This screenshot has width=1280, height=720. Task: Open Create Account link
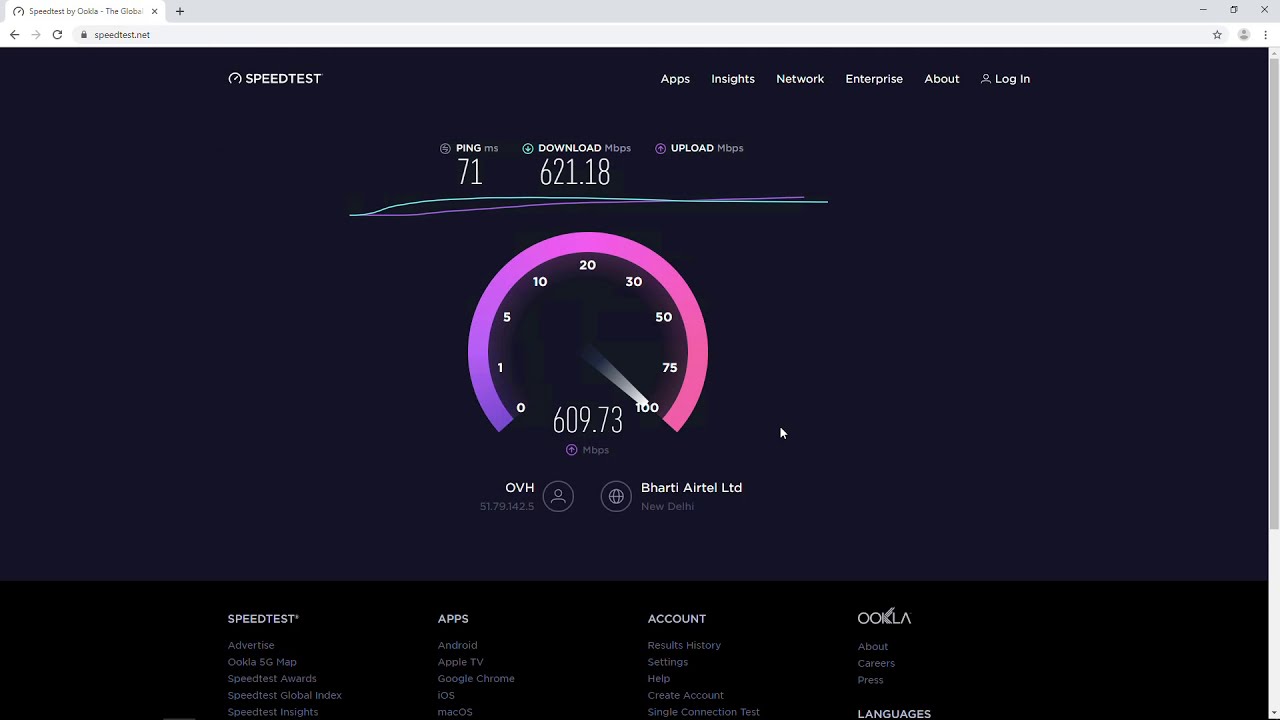click(x=685, y=695)
